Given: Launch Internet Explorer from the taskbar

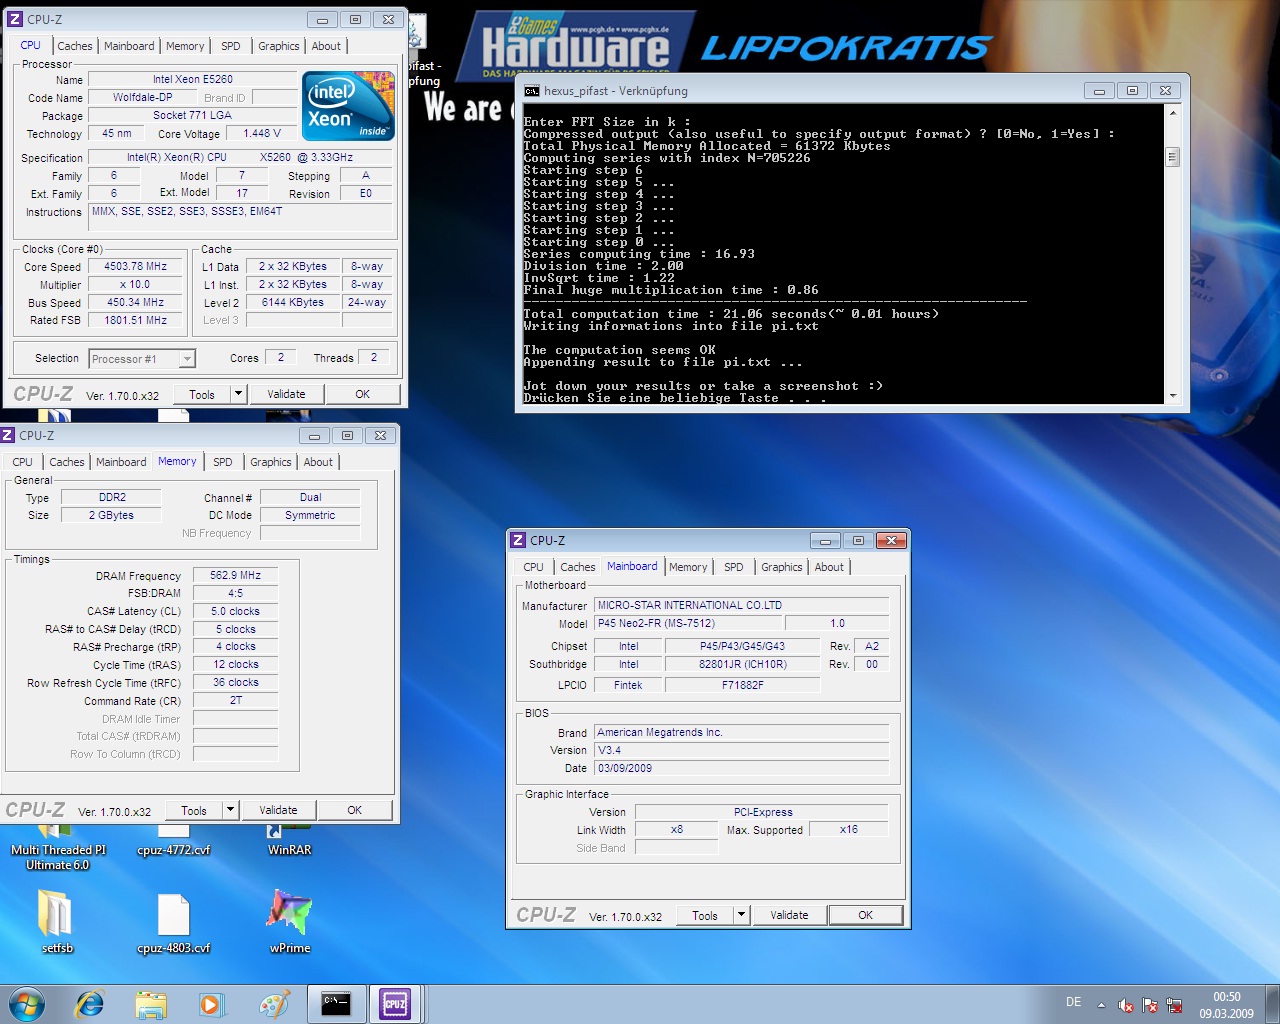Looking at the screenshot, I should [x=90, y=1004].
